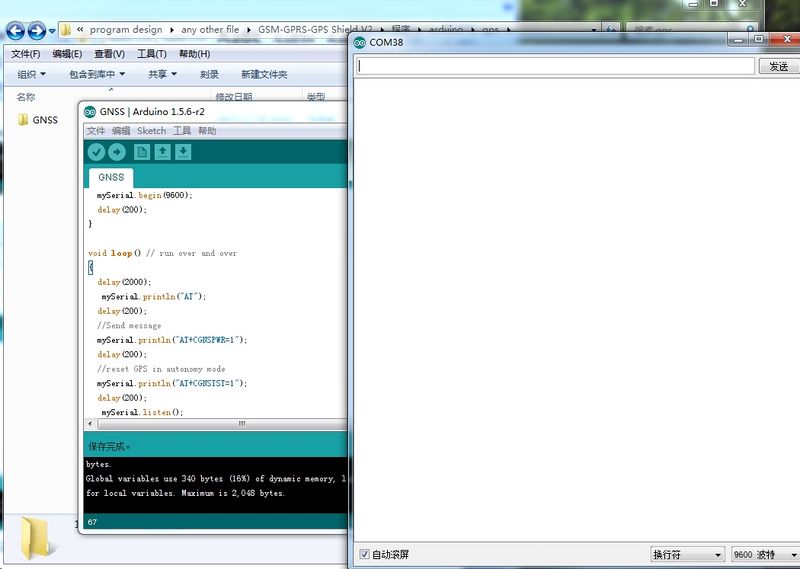This screenshot has height=569, width=800.
Task: Click the Explorer Forward navigation arrow
Action: pos(36,31)
